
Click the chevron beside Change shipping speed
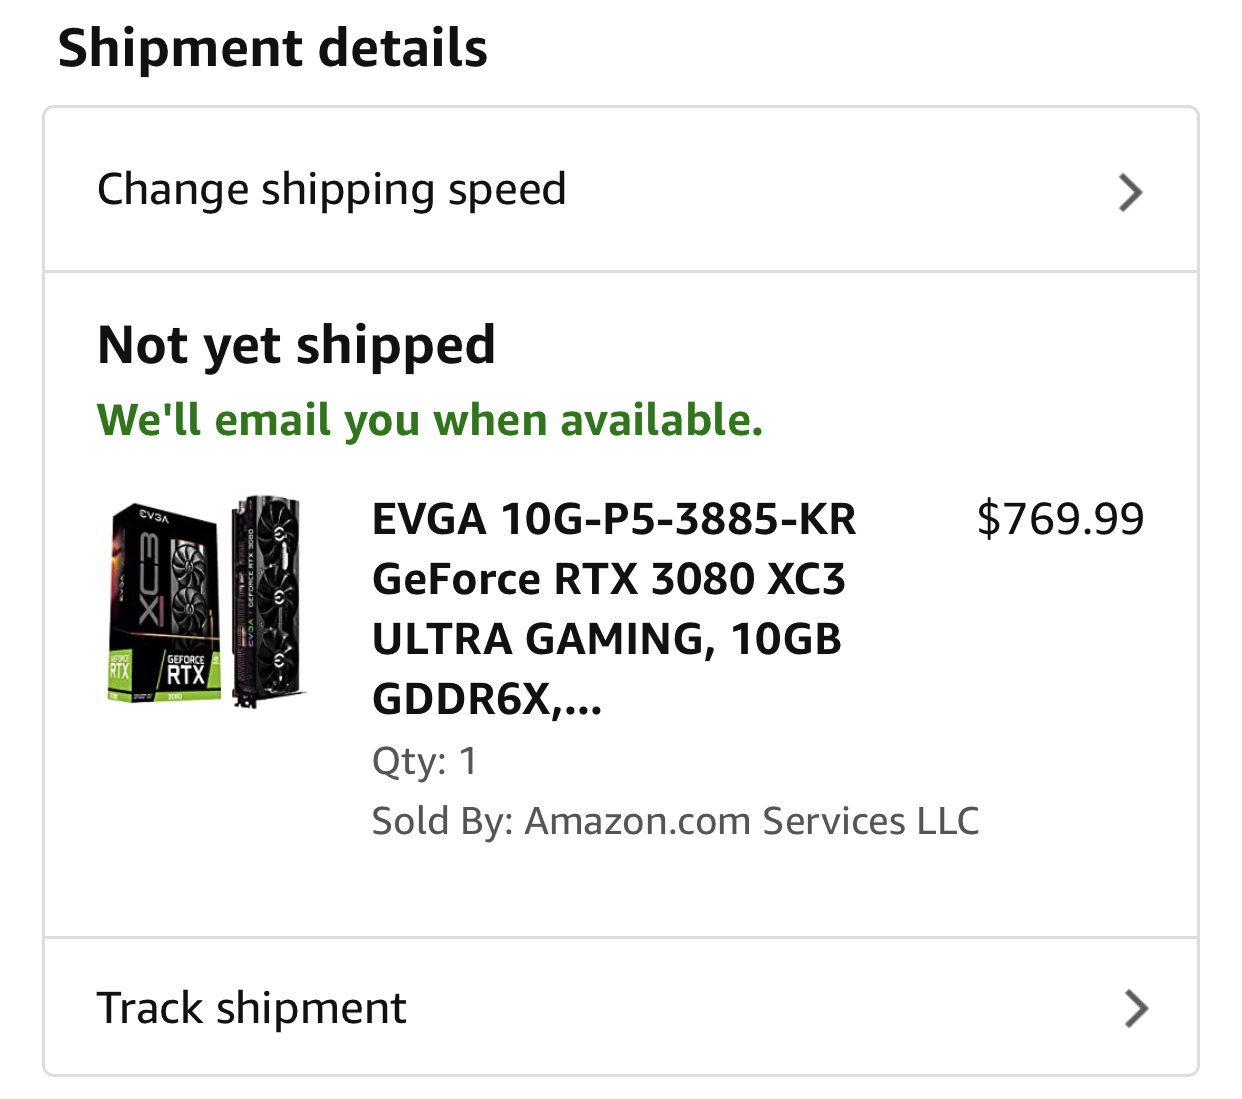point(1130,192)
